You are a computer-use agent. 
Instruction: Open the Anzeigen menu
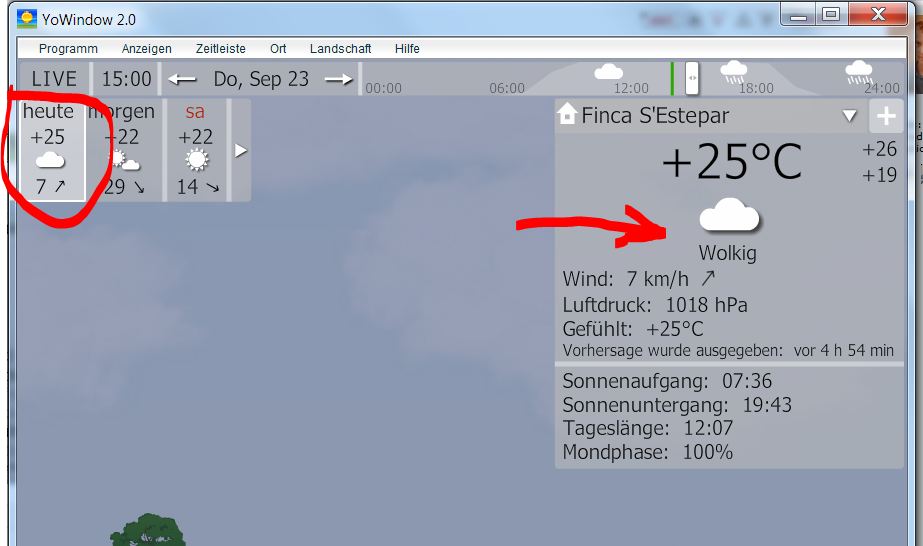tap(147, 49)
